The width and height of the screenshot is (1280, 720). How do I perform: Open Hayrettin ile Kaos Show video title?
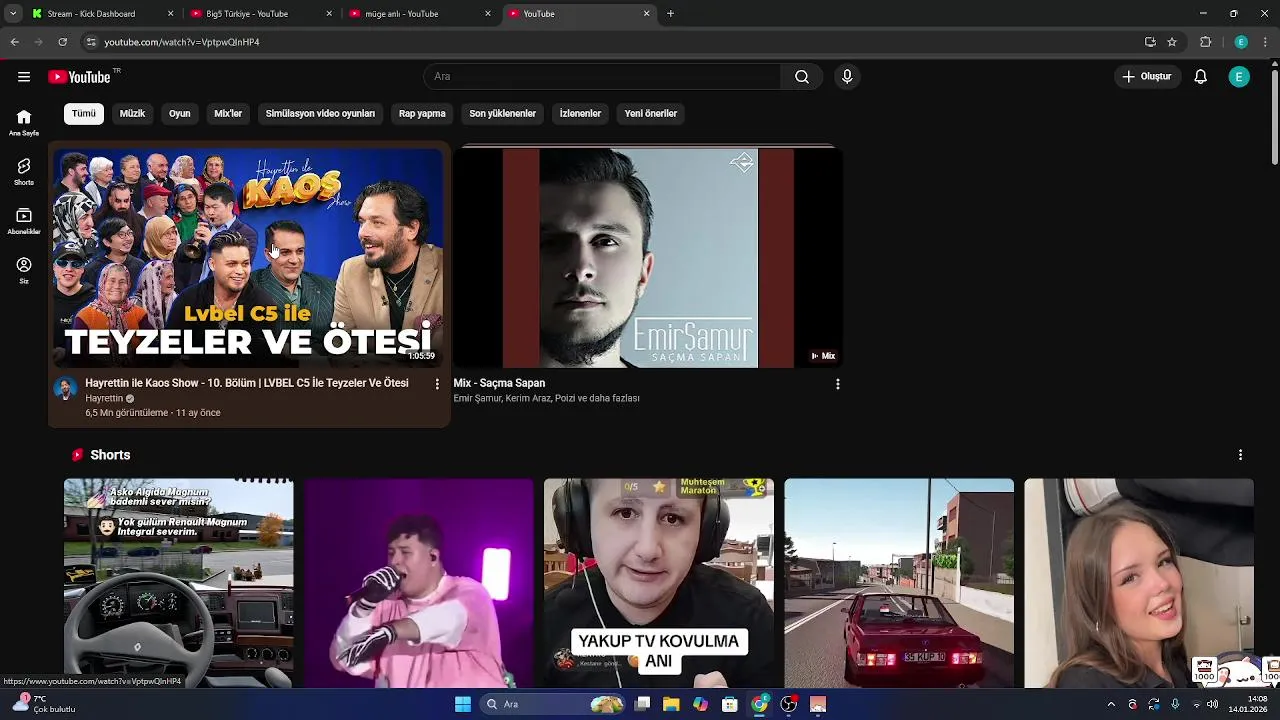coord(247,383)
